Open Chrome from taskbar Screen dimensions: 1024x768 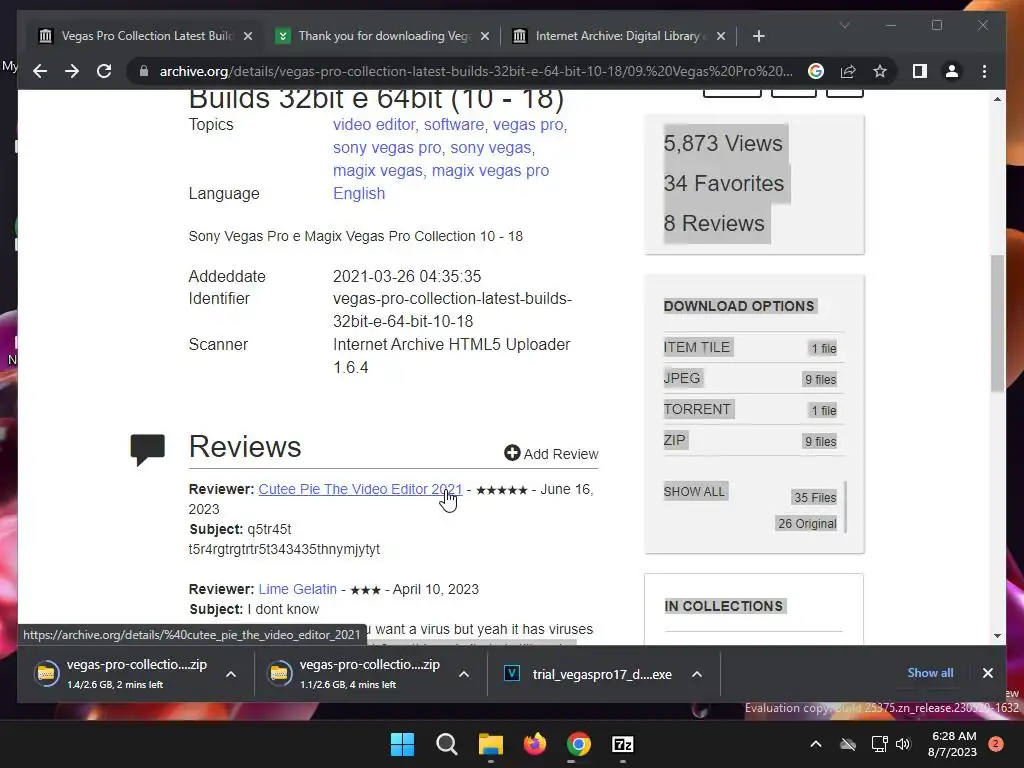tap(579, 744)
